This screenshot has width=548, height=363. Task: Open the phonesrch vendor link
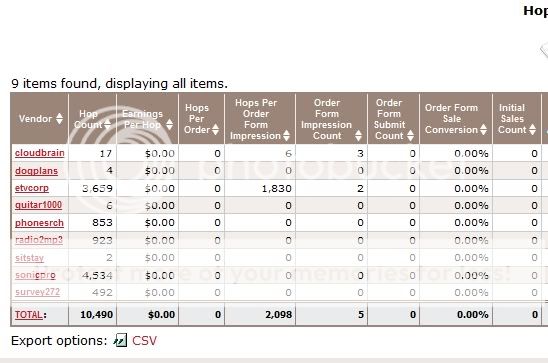pos(39,223)
